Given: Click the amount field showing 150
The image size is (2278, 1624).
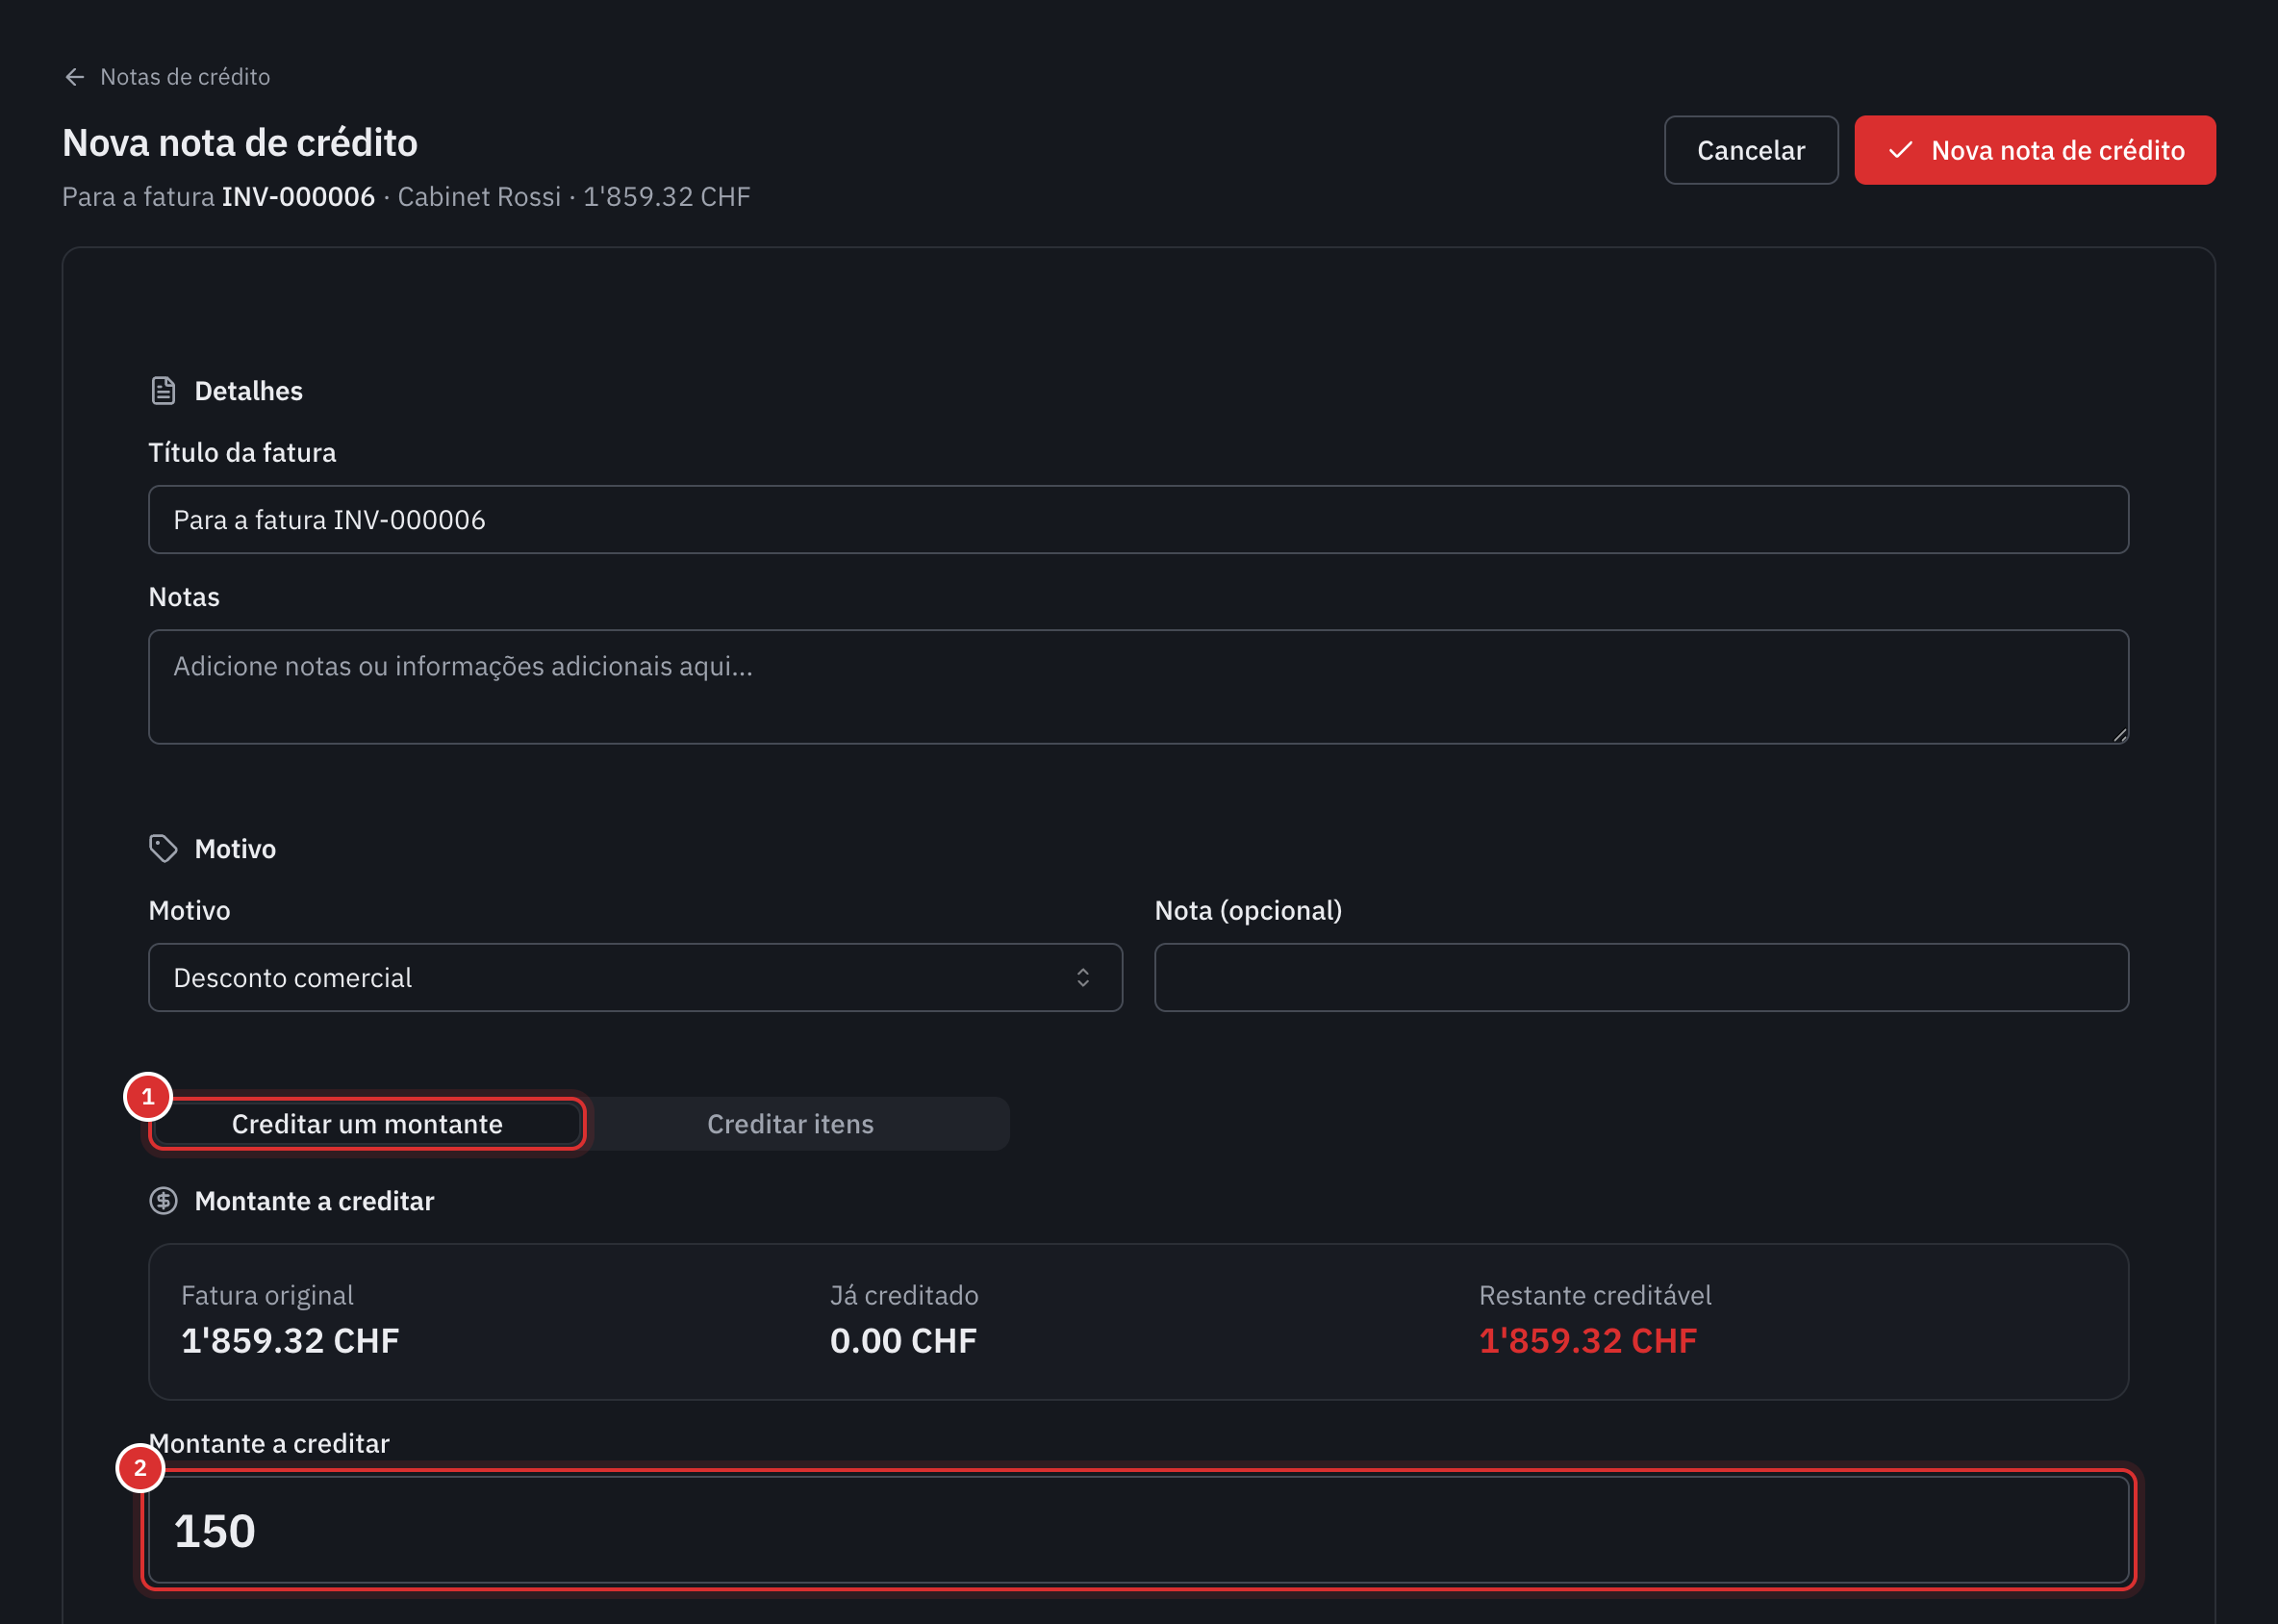Looking at the screenshot, I should point(1138,1530).
